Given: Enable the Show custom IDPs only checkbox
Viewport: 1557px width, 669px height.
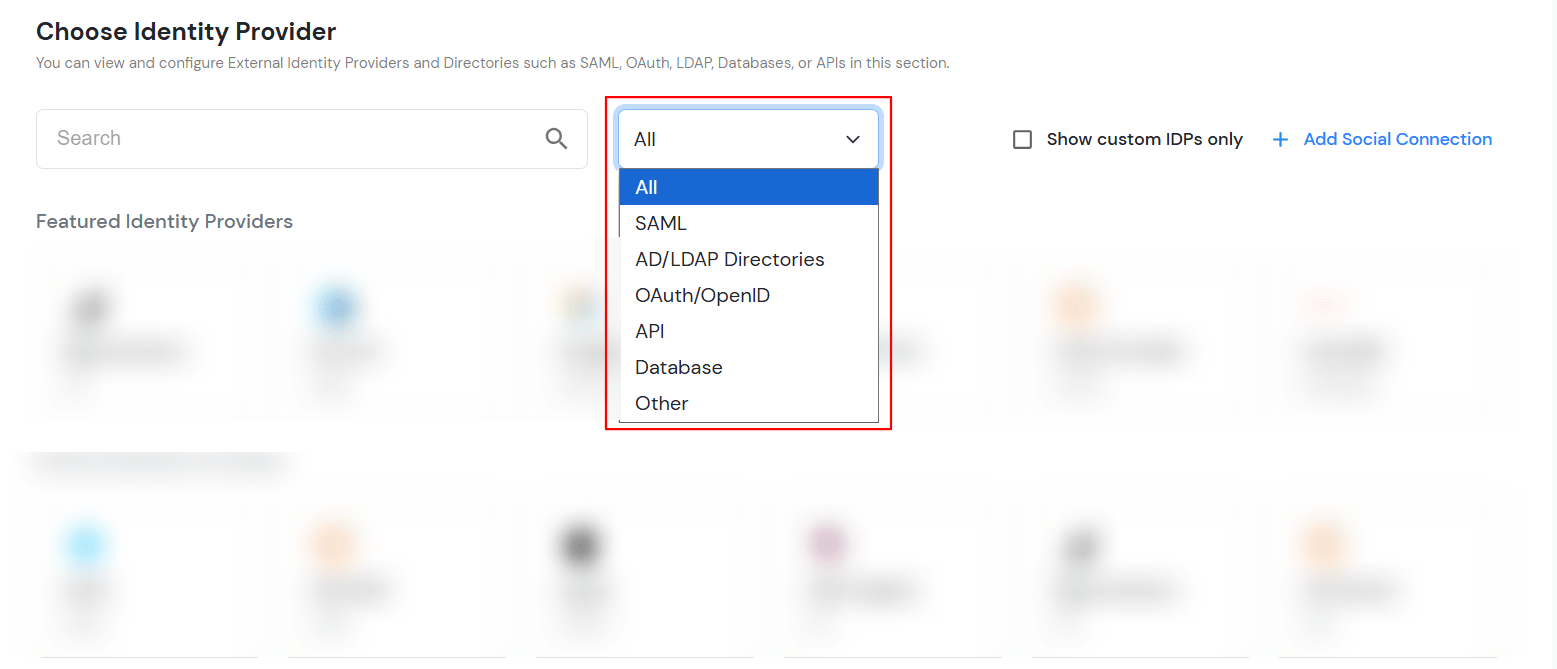Looking at the screenshot, I should point(1022,139).
